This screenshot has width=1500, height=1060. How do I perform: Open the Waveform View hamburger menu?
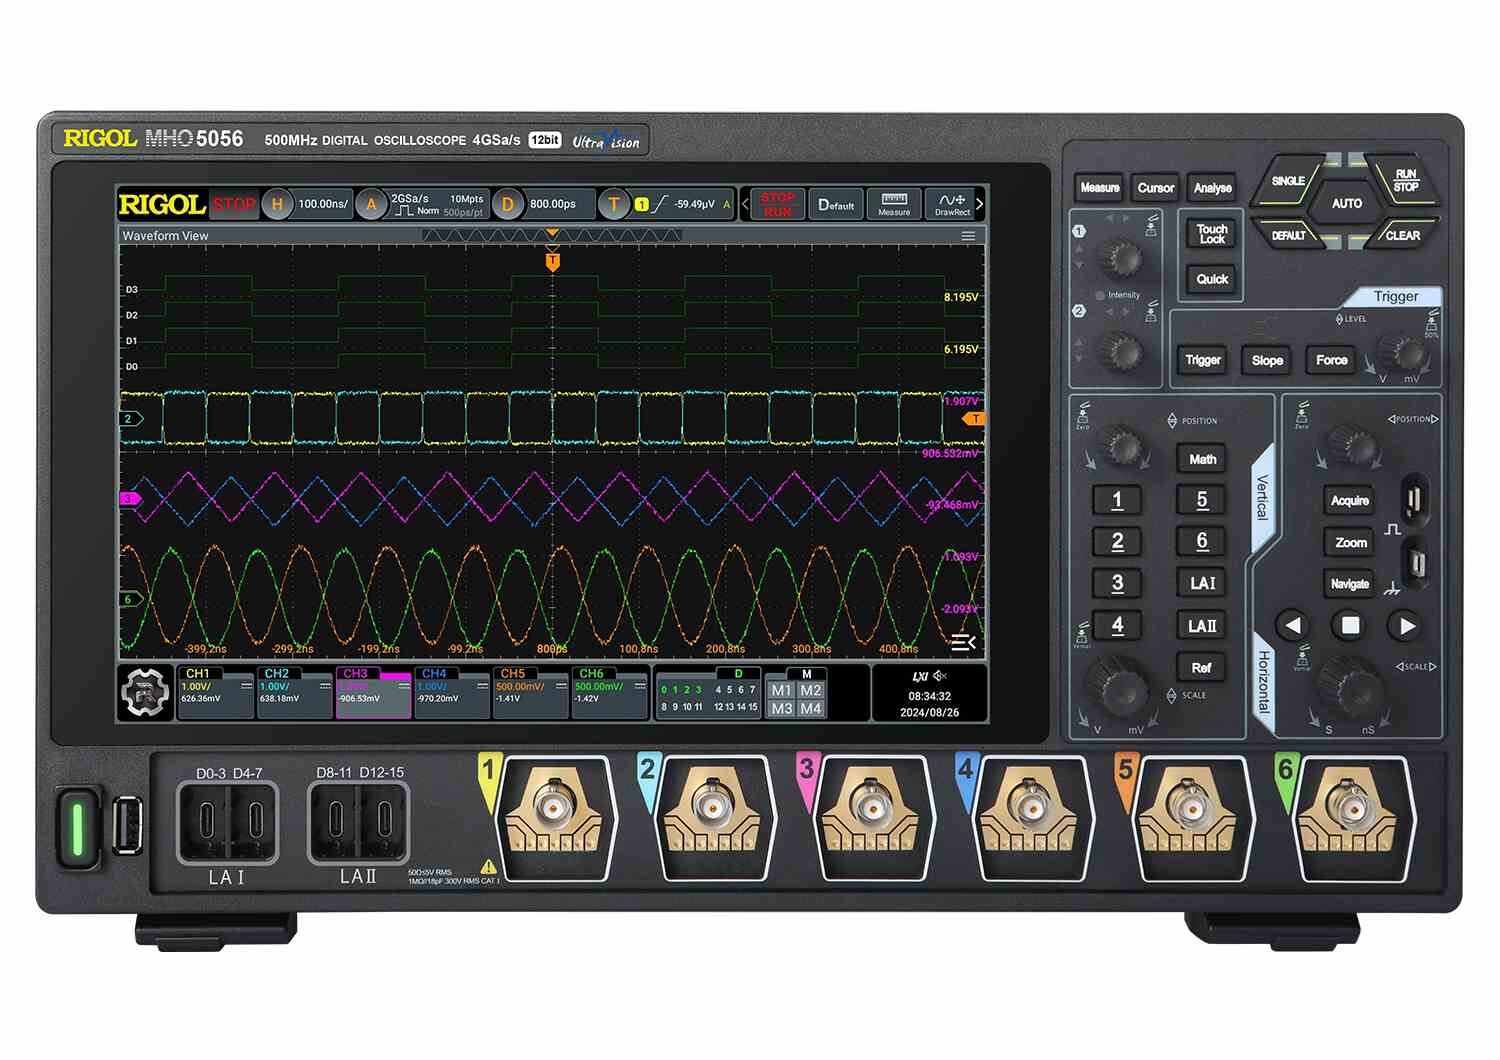click(968, 237)
